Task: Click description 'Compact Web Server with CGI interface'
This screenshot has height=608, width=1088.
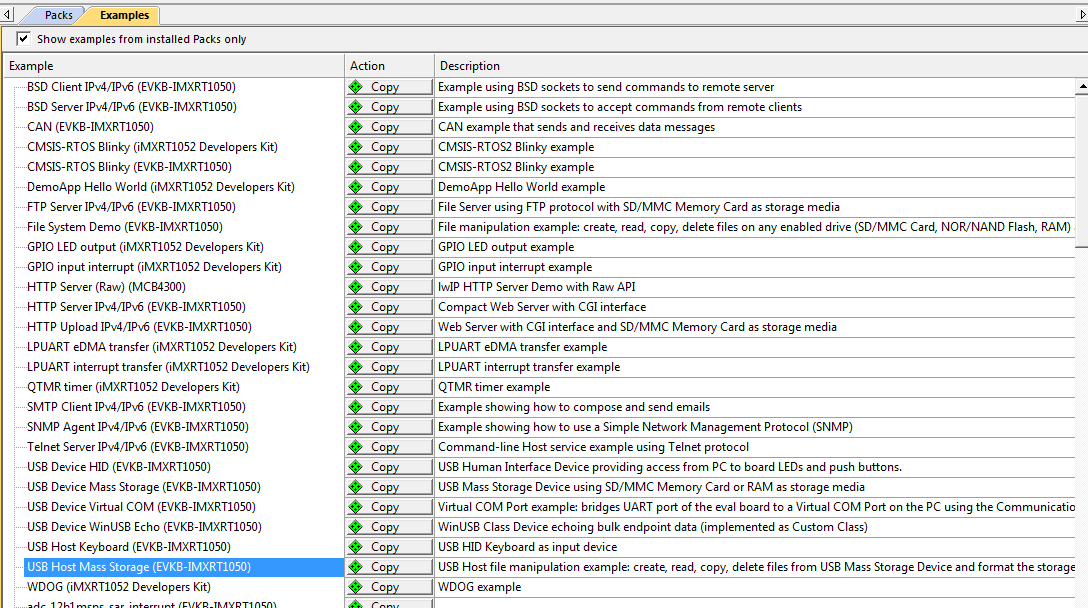Action: [x=542, y=307]
